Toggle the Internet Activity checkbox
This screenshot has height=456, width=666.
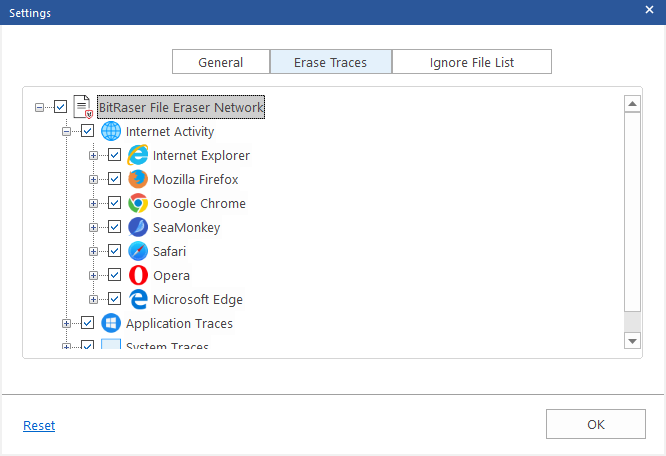pos(87,131)
